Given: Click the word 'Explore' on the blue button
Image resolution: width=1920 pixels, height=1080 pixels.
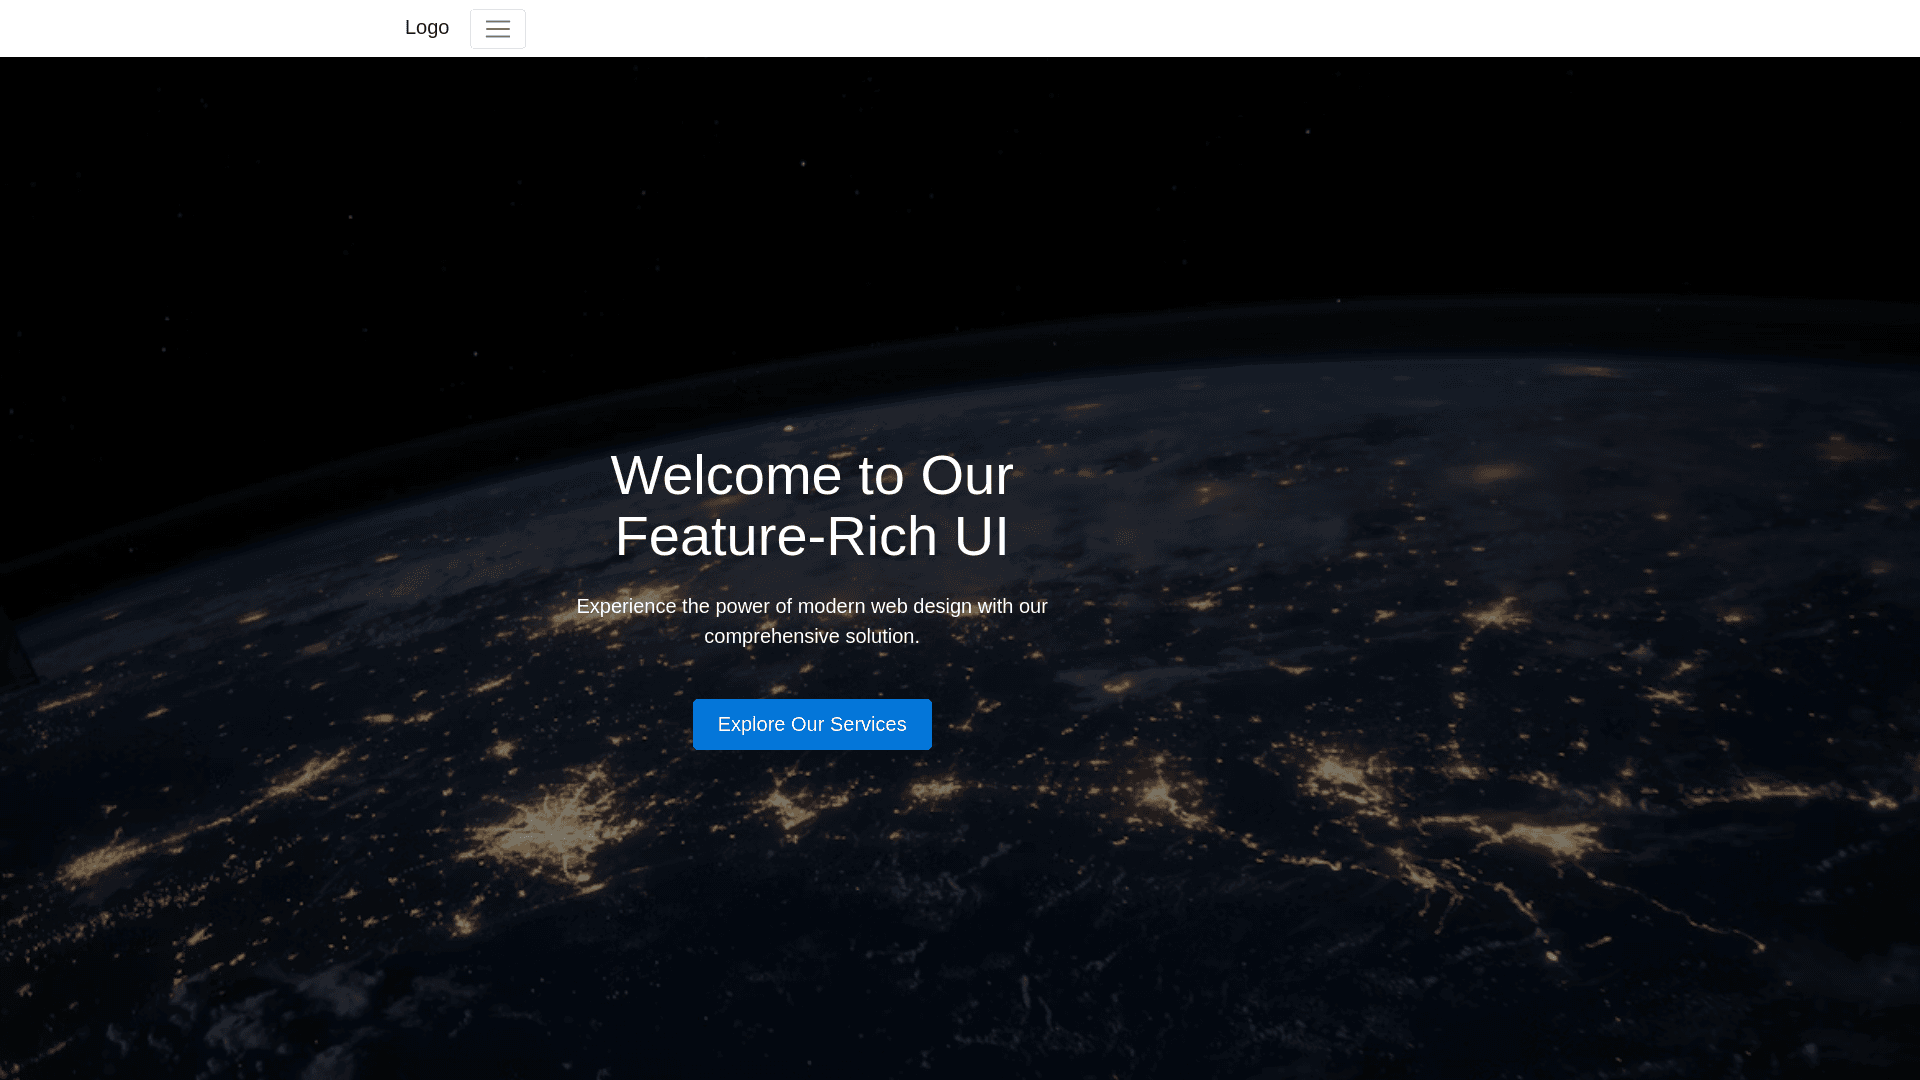Looking at the screenshot, I should coord(751,725).
